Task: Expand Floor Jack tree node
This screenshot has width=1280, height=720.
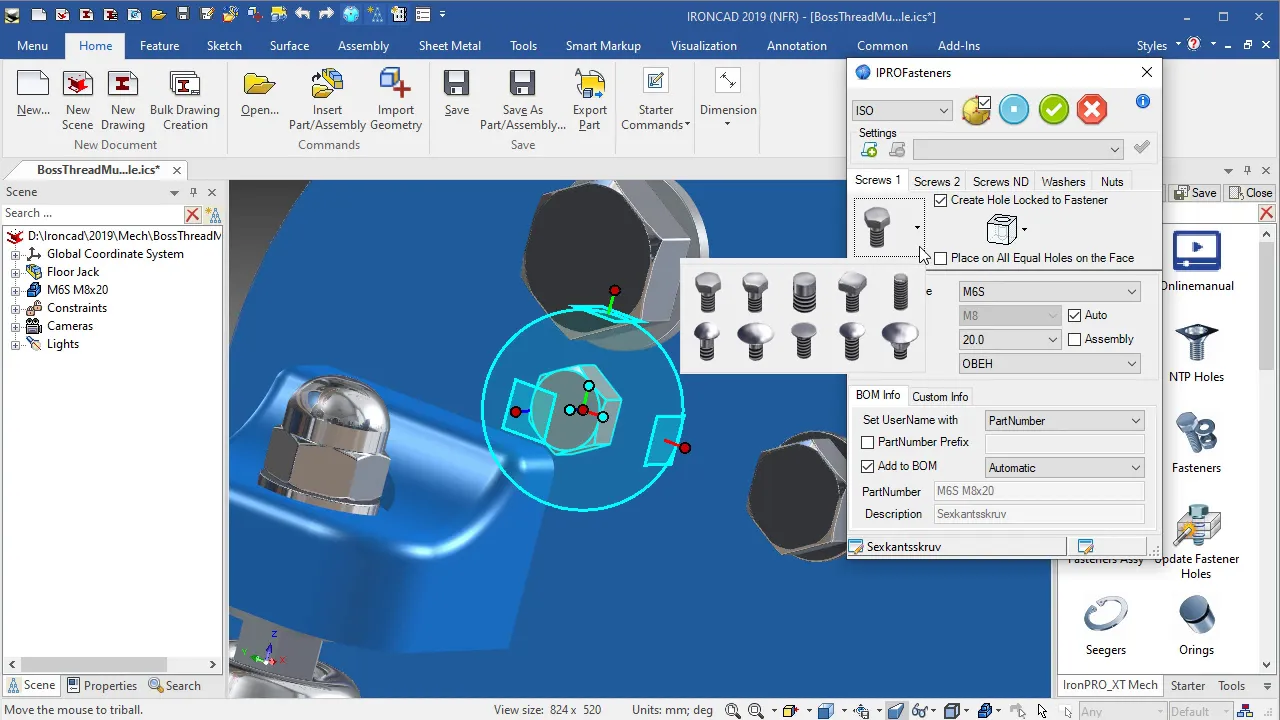Action: 16,272
